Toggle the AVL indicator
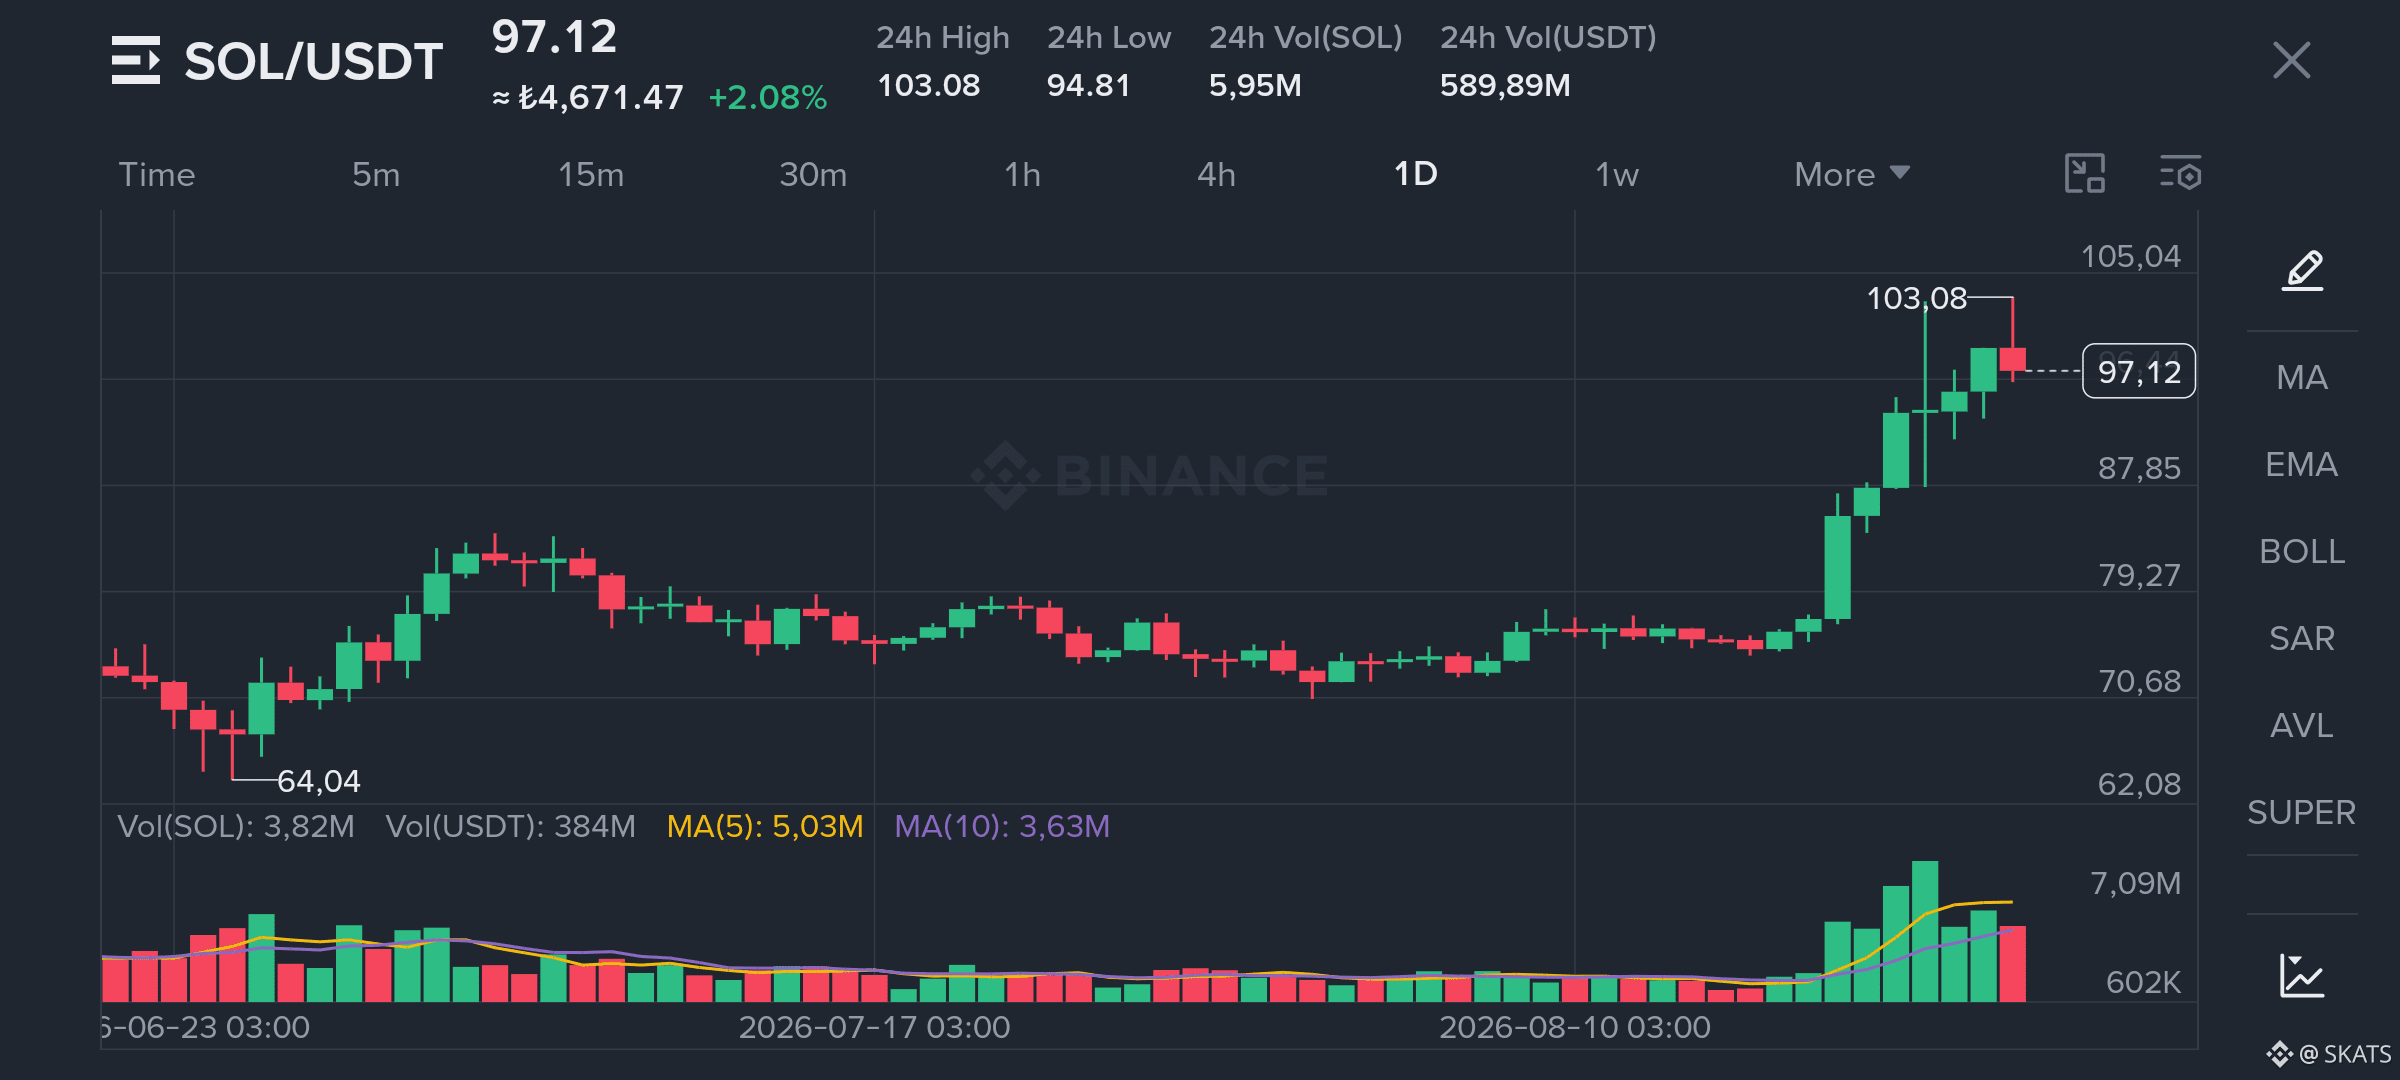The width and height of the screenshot is (2400, 1080). coord(2302,725)
